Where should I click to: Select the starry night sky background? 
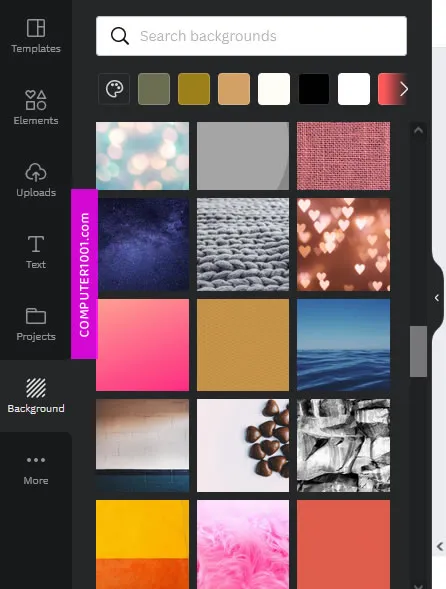pos(143,245)
